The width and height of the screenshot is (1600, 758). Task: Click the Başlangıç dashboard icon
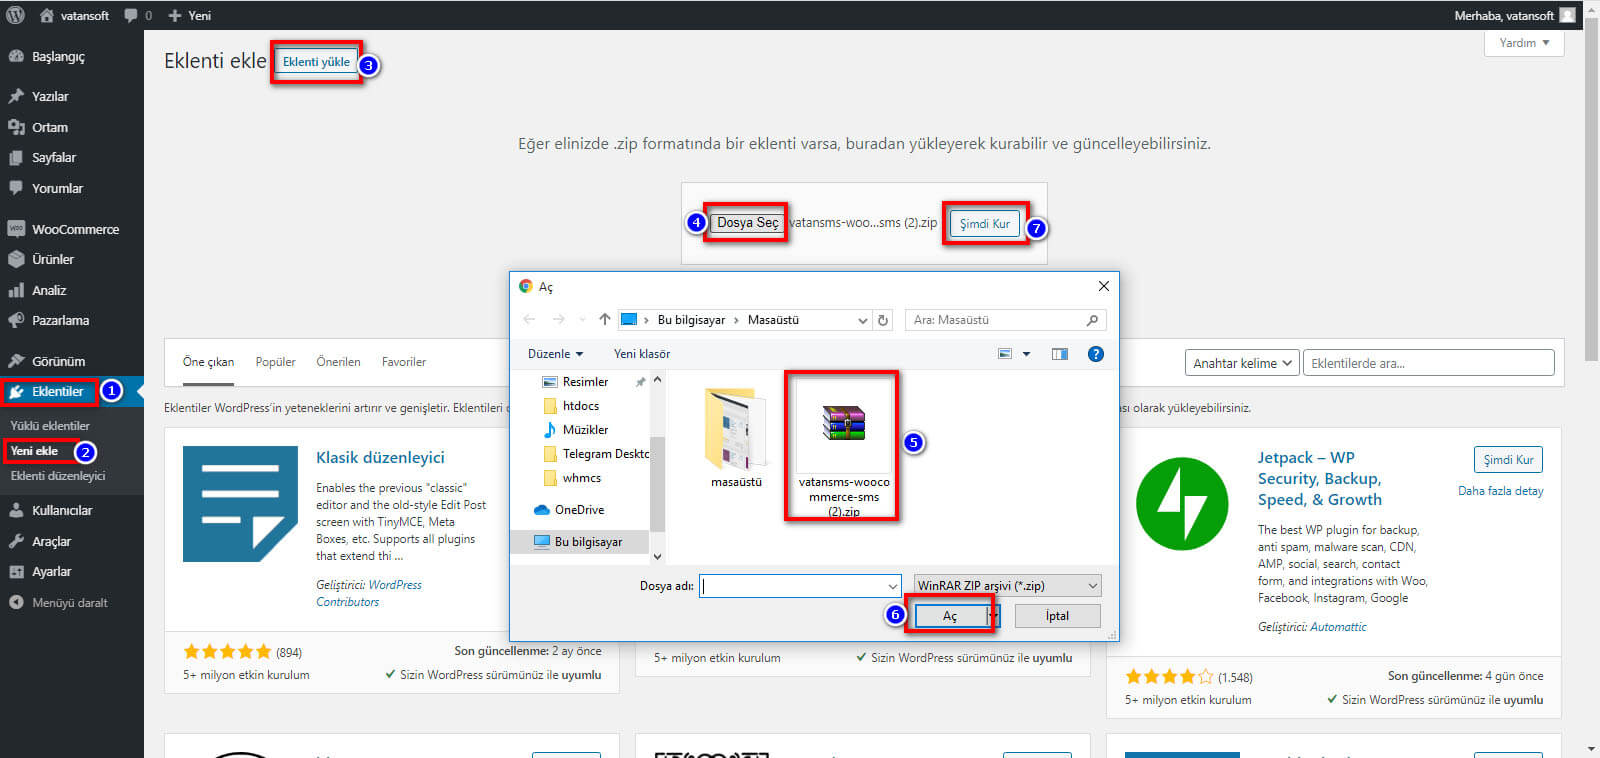(x=16, y=56)
